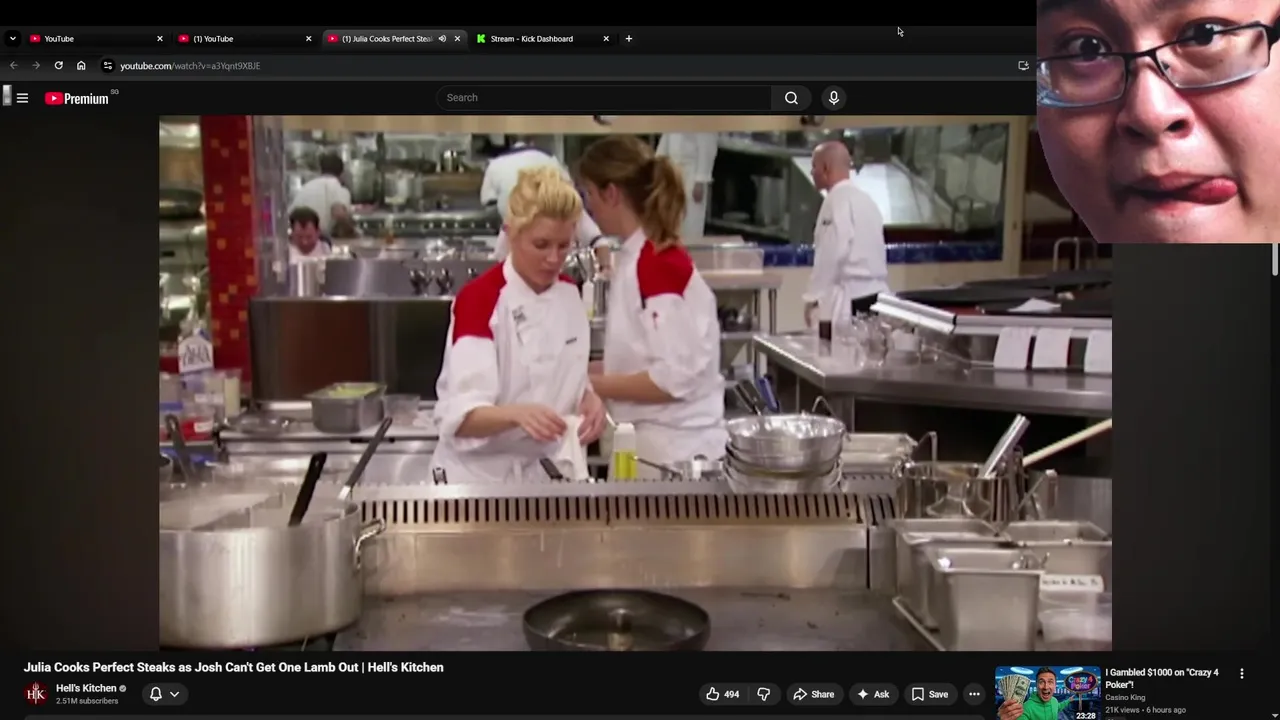Viewport: 1280px width, 720px height.
Task: Click the youtube.com address bar URL
Action: pyautogui.click(x=190, y=66)
